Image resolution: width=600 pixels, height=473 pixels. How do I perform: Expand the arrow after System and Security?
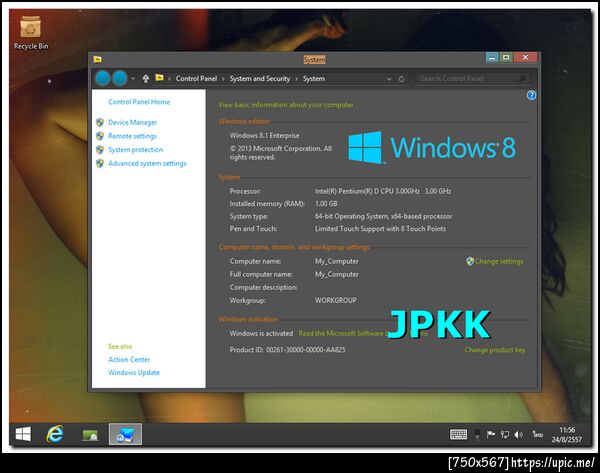click(296, 79)
